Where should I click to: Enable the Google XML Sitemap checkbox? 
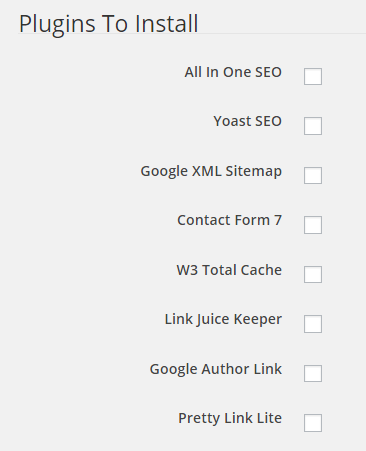tap(313, 175)
